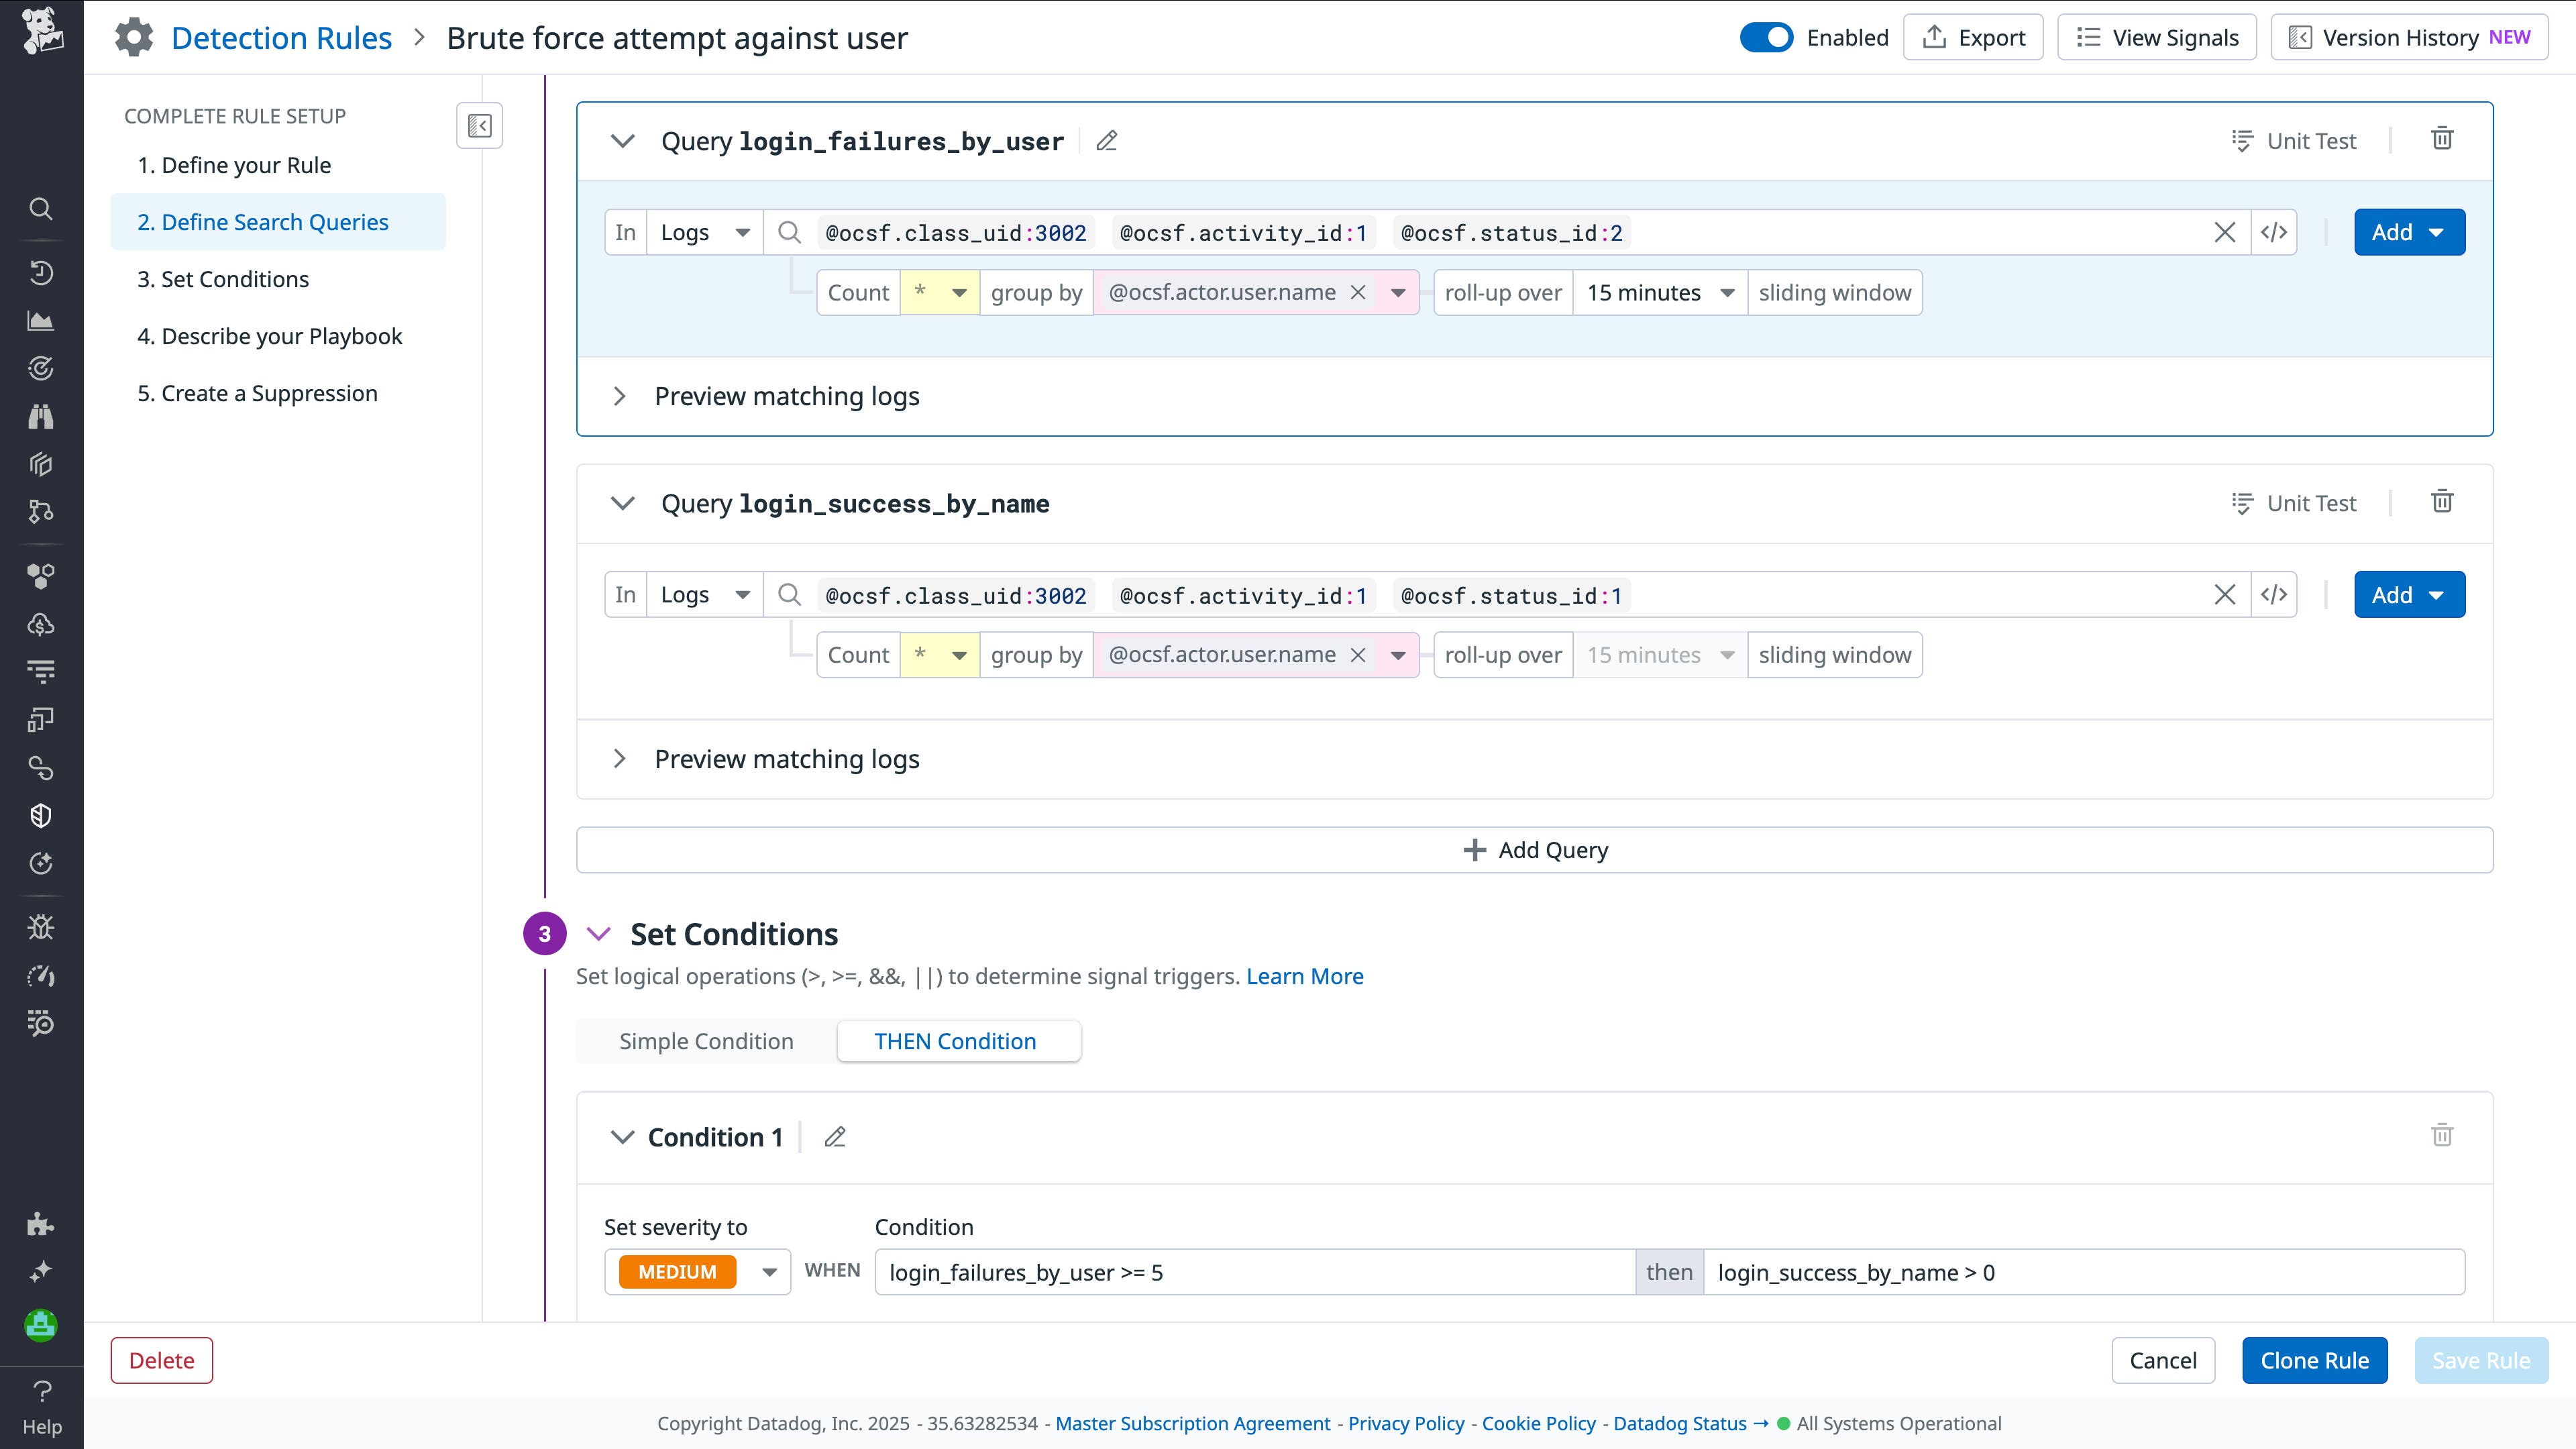Switch to the Simple Condition tab

[x=706, y=1041]
